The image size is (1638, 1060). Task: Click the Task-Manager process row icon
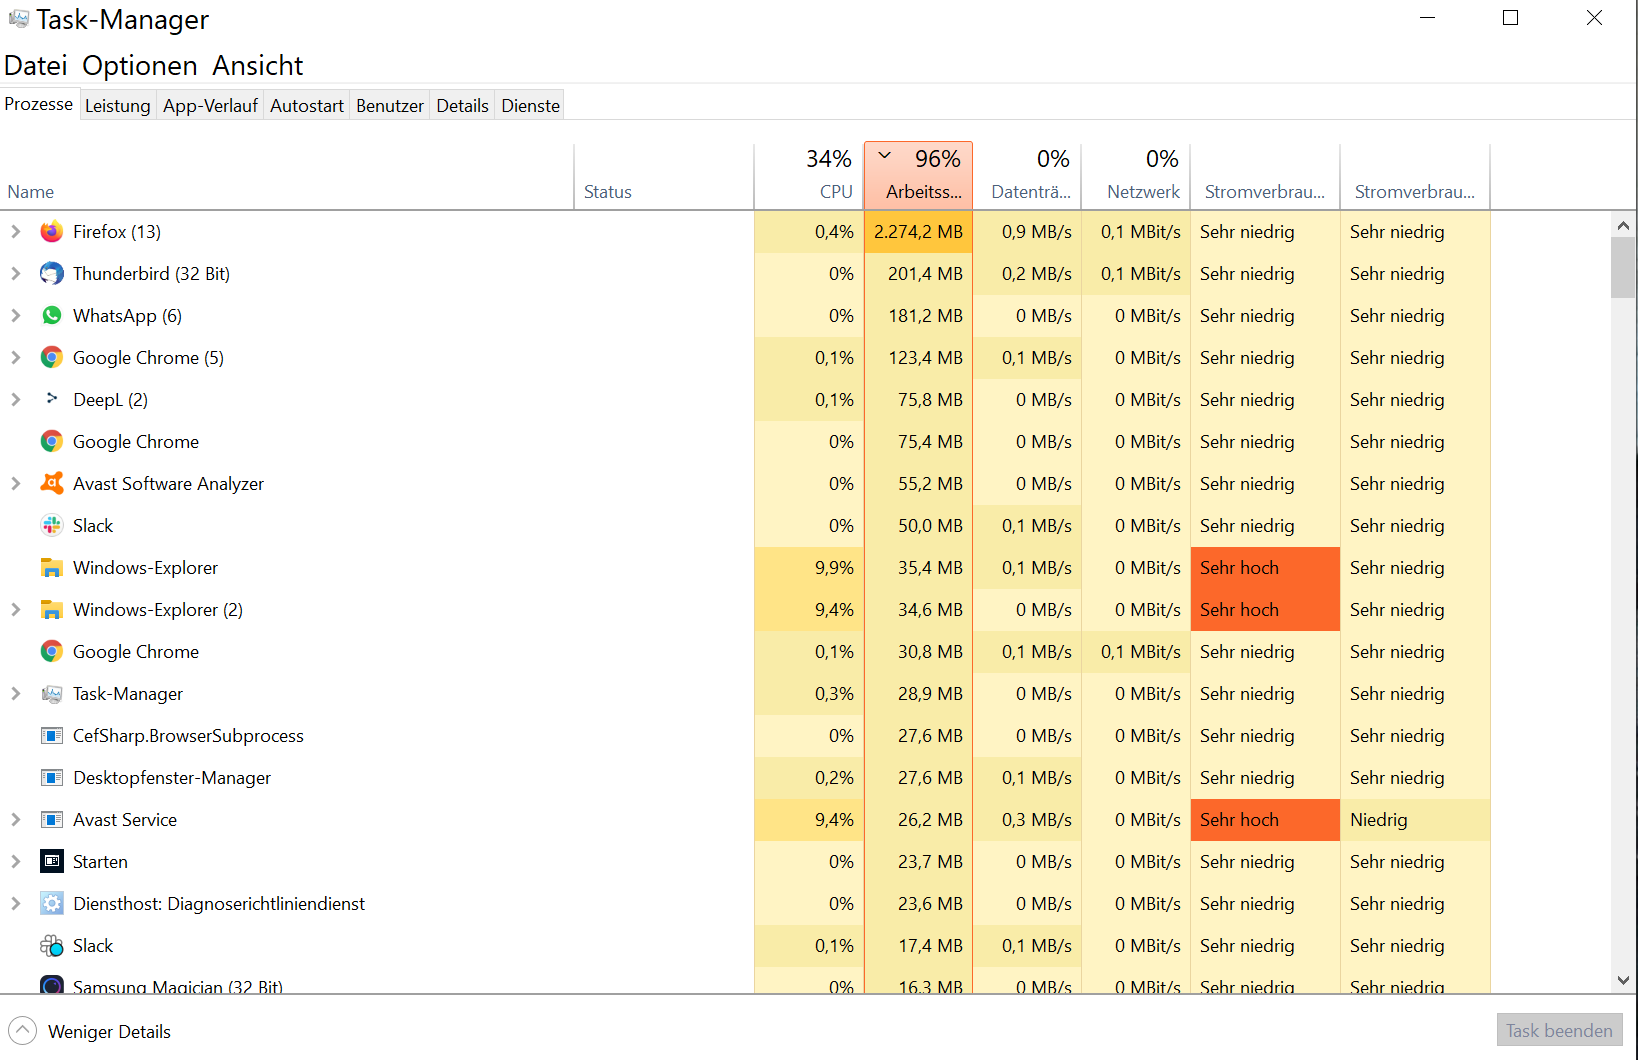[52, 694]
